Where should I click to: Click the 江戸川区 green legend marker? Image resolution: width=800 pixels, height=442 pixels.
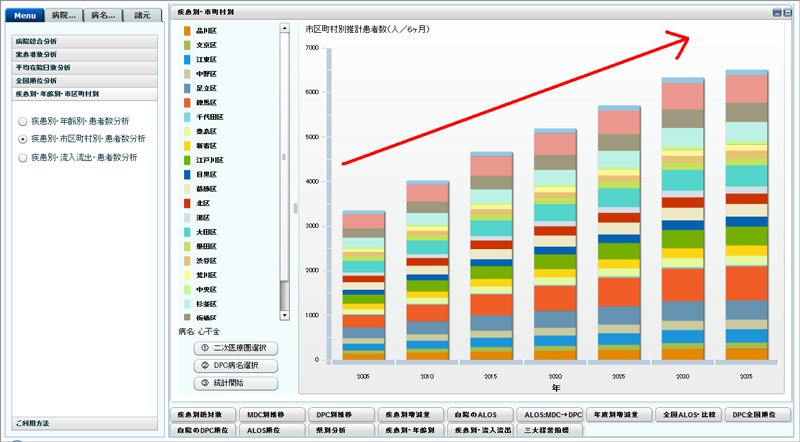[x=187, y=160]
